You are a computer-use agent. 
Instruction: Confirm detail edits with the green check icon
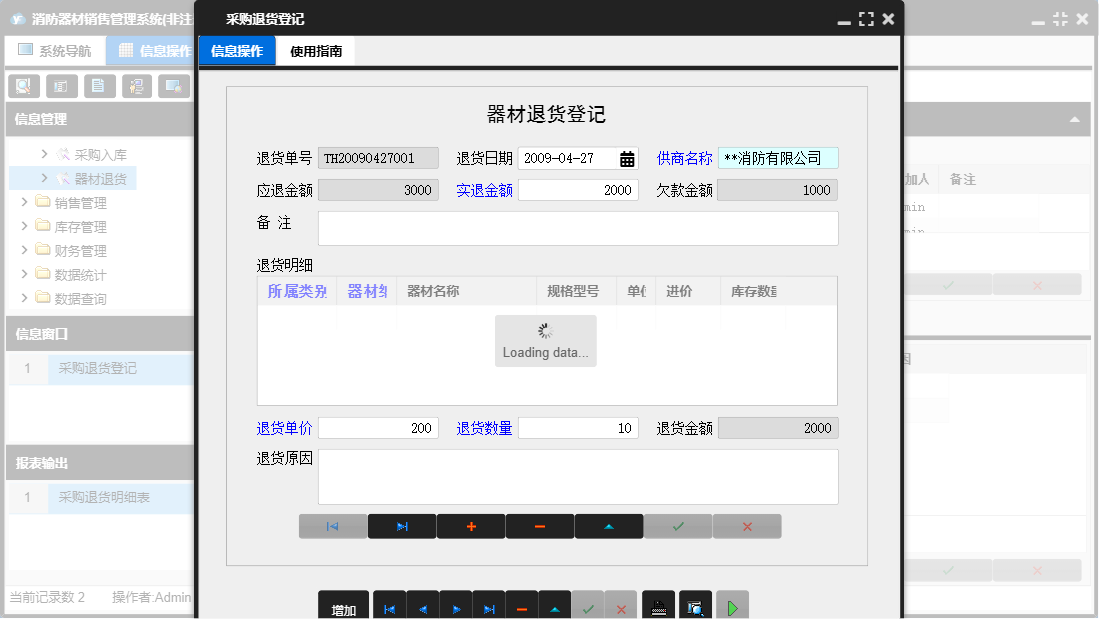tap(678, 526)
